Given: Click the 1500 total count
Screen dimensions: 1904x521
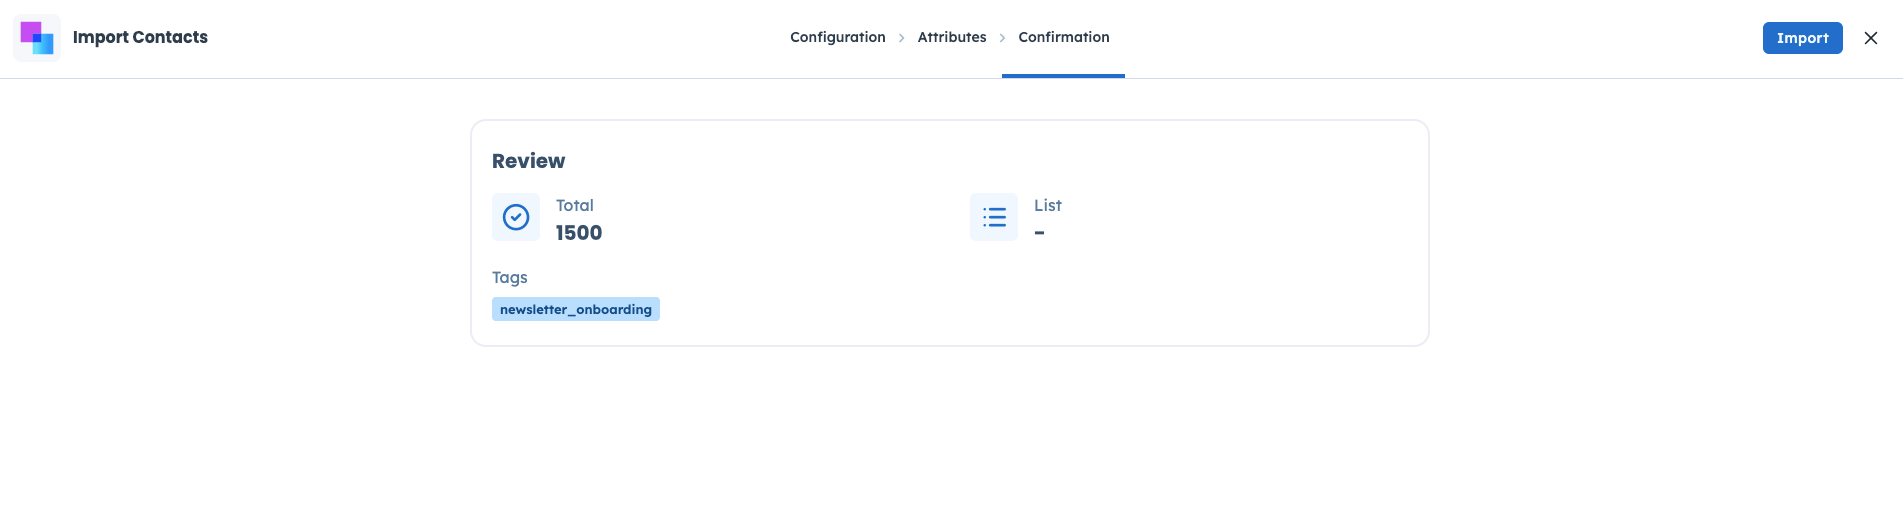Looking at the screenshot, I should click(x=579, y=233).
